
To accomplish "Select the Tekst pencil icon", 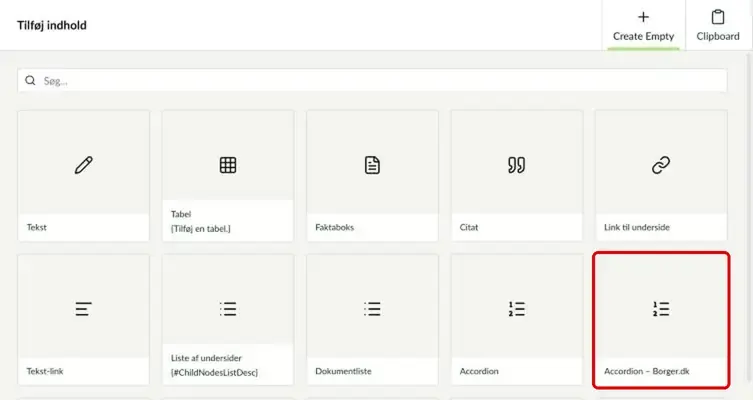I will point(84,165).
